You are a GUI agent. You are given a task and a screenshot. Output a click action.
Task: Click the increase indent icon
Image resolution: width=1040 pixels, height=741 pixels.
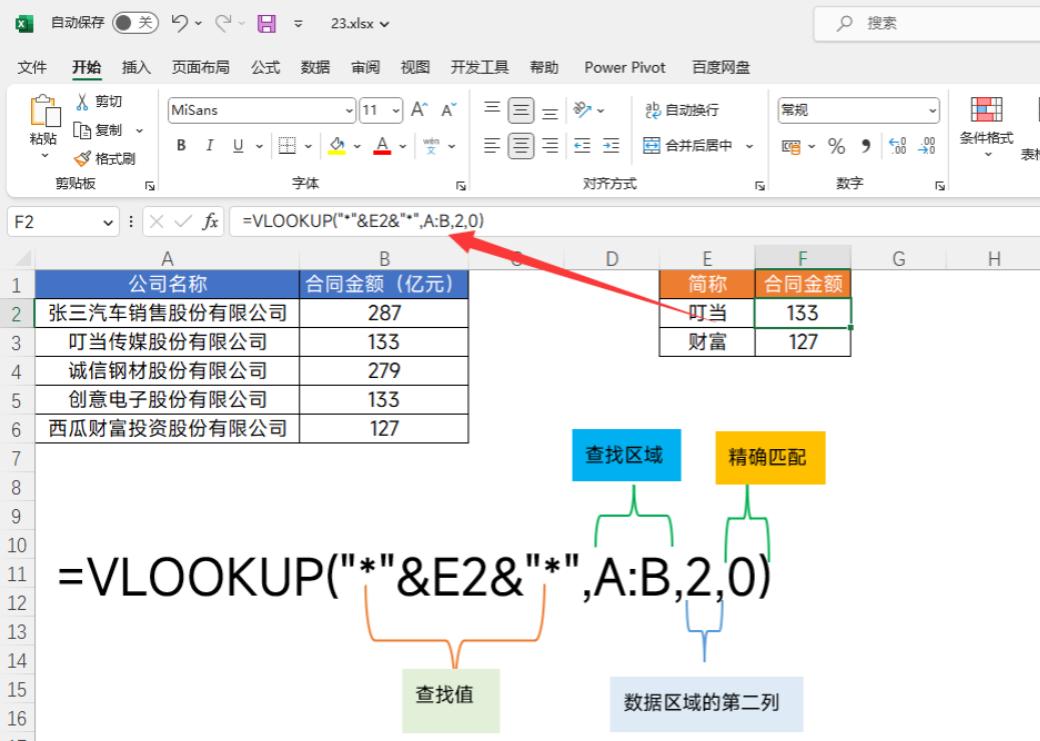coord(610,146)
